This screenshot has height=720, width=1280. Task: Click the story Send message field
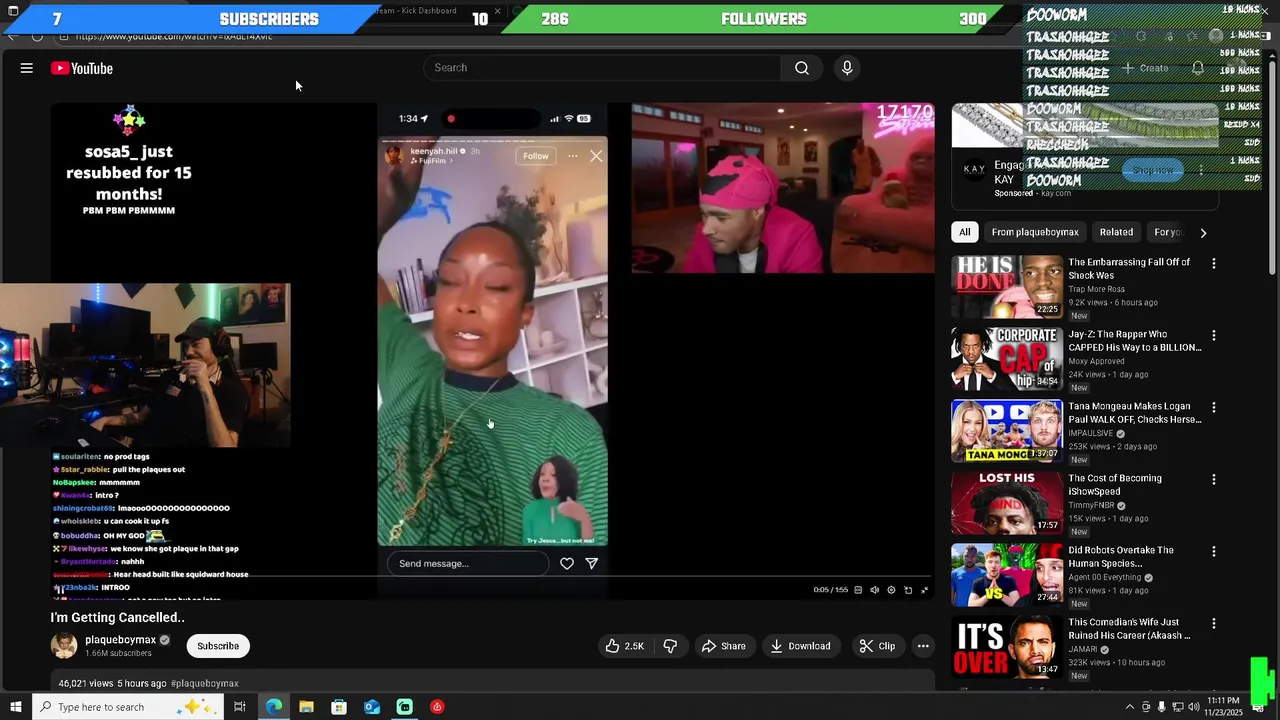pyautogui.click(x=468, y=563)
